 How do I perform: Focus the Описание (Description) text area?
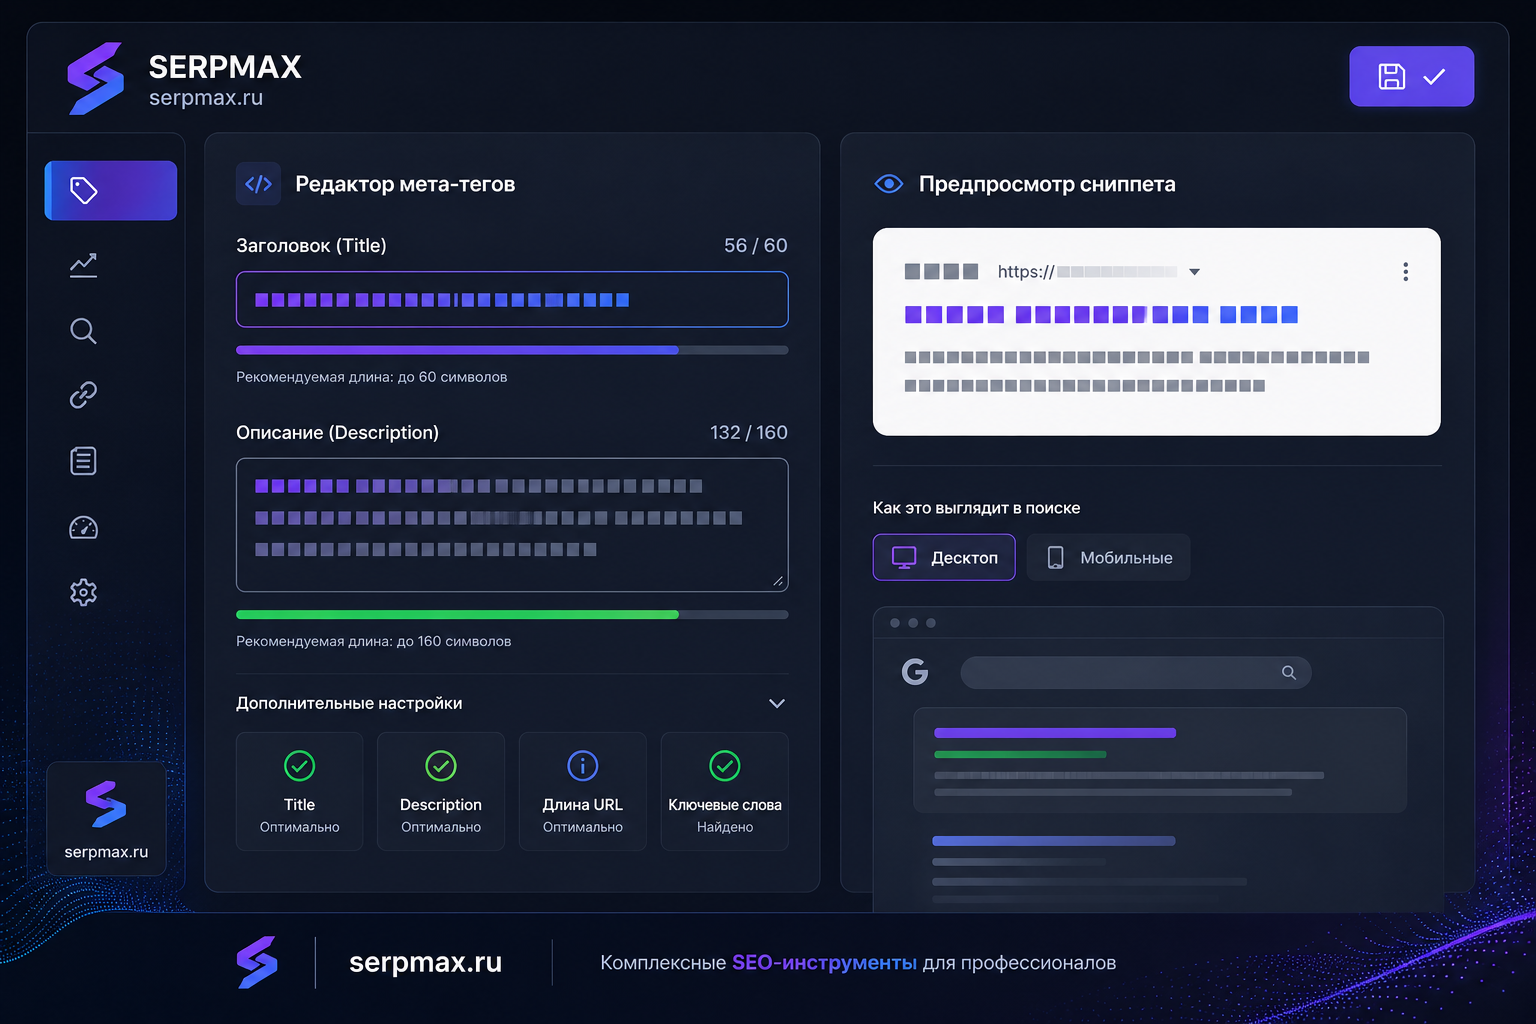(512, 525)
